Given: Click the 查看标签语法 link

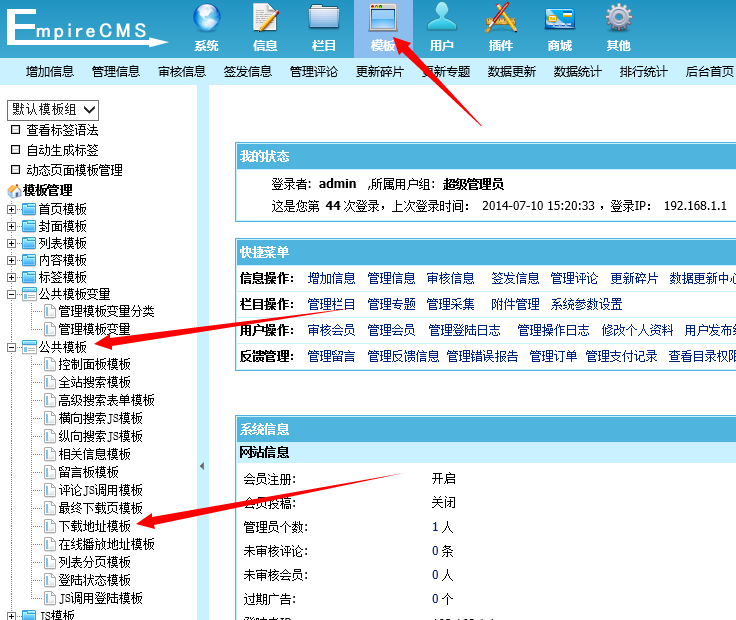Looking at the screenshot, I should [62, 130].
